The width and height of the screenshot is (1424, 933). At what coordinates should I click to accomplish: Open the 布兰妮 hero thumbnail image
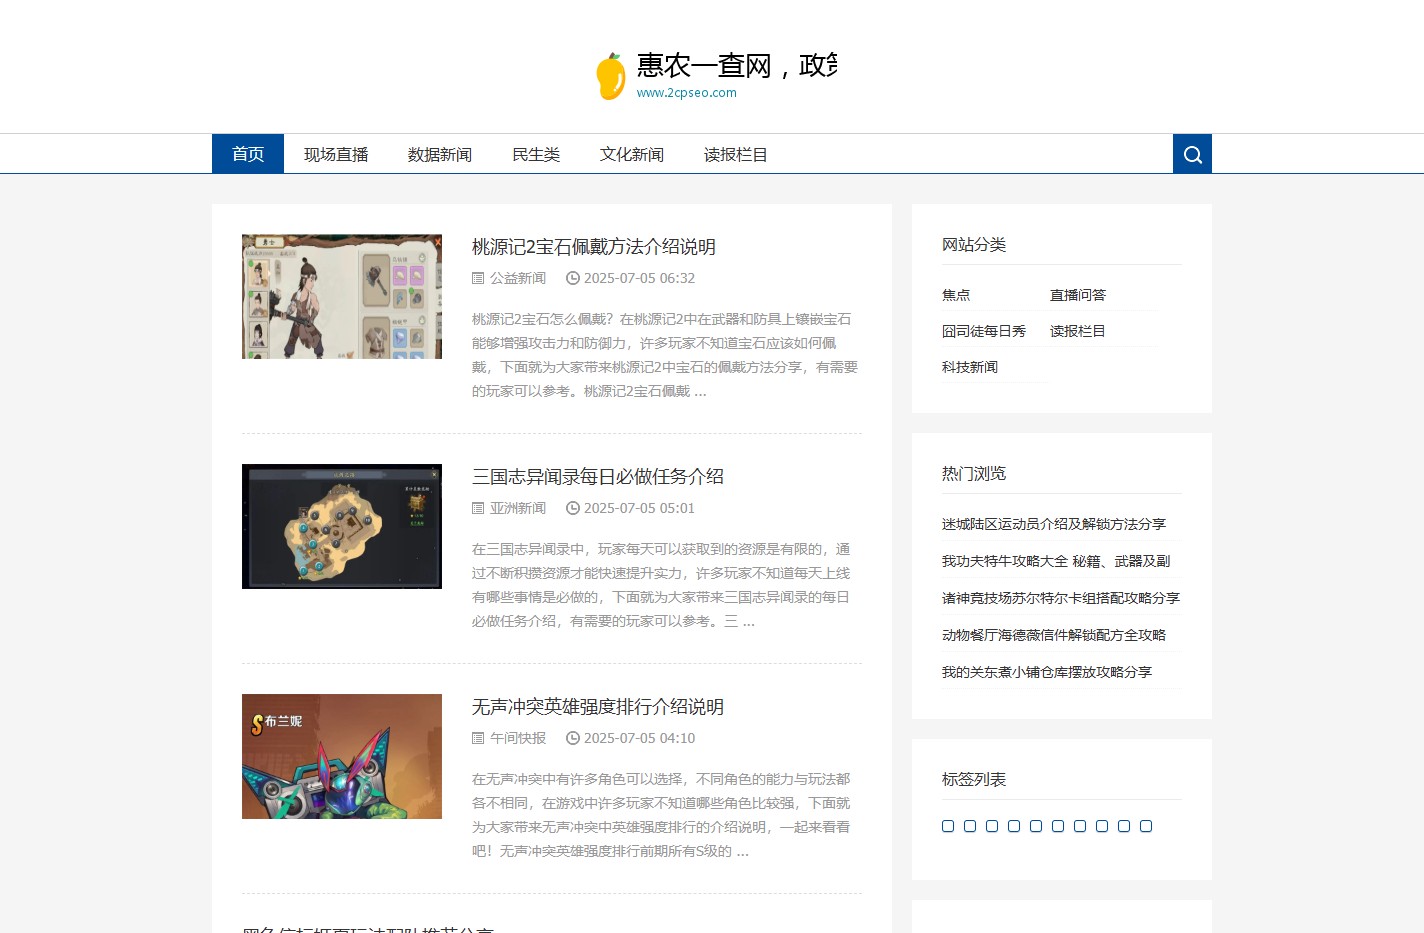click(x=342, y=757)
